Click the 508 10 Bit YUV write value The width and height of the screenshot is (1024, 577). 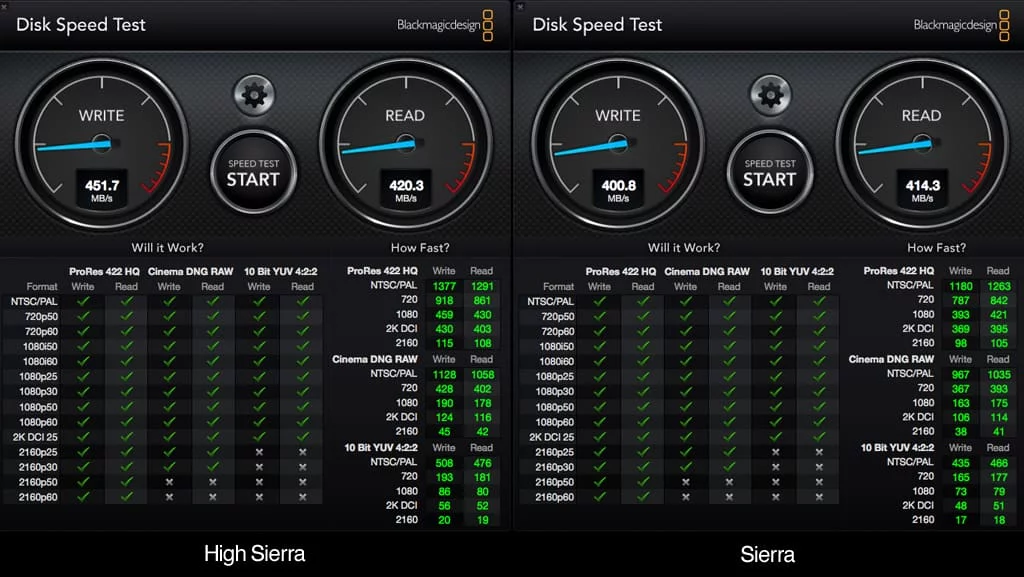pos(444,463)
